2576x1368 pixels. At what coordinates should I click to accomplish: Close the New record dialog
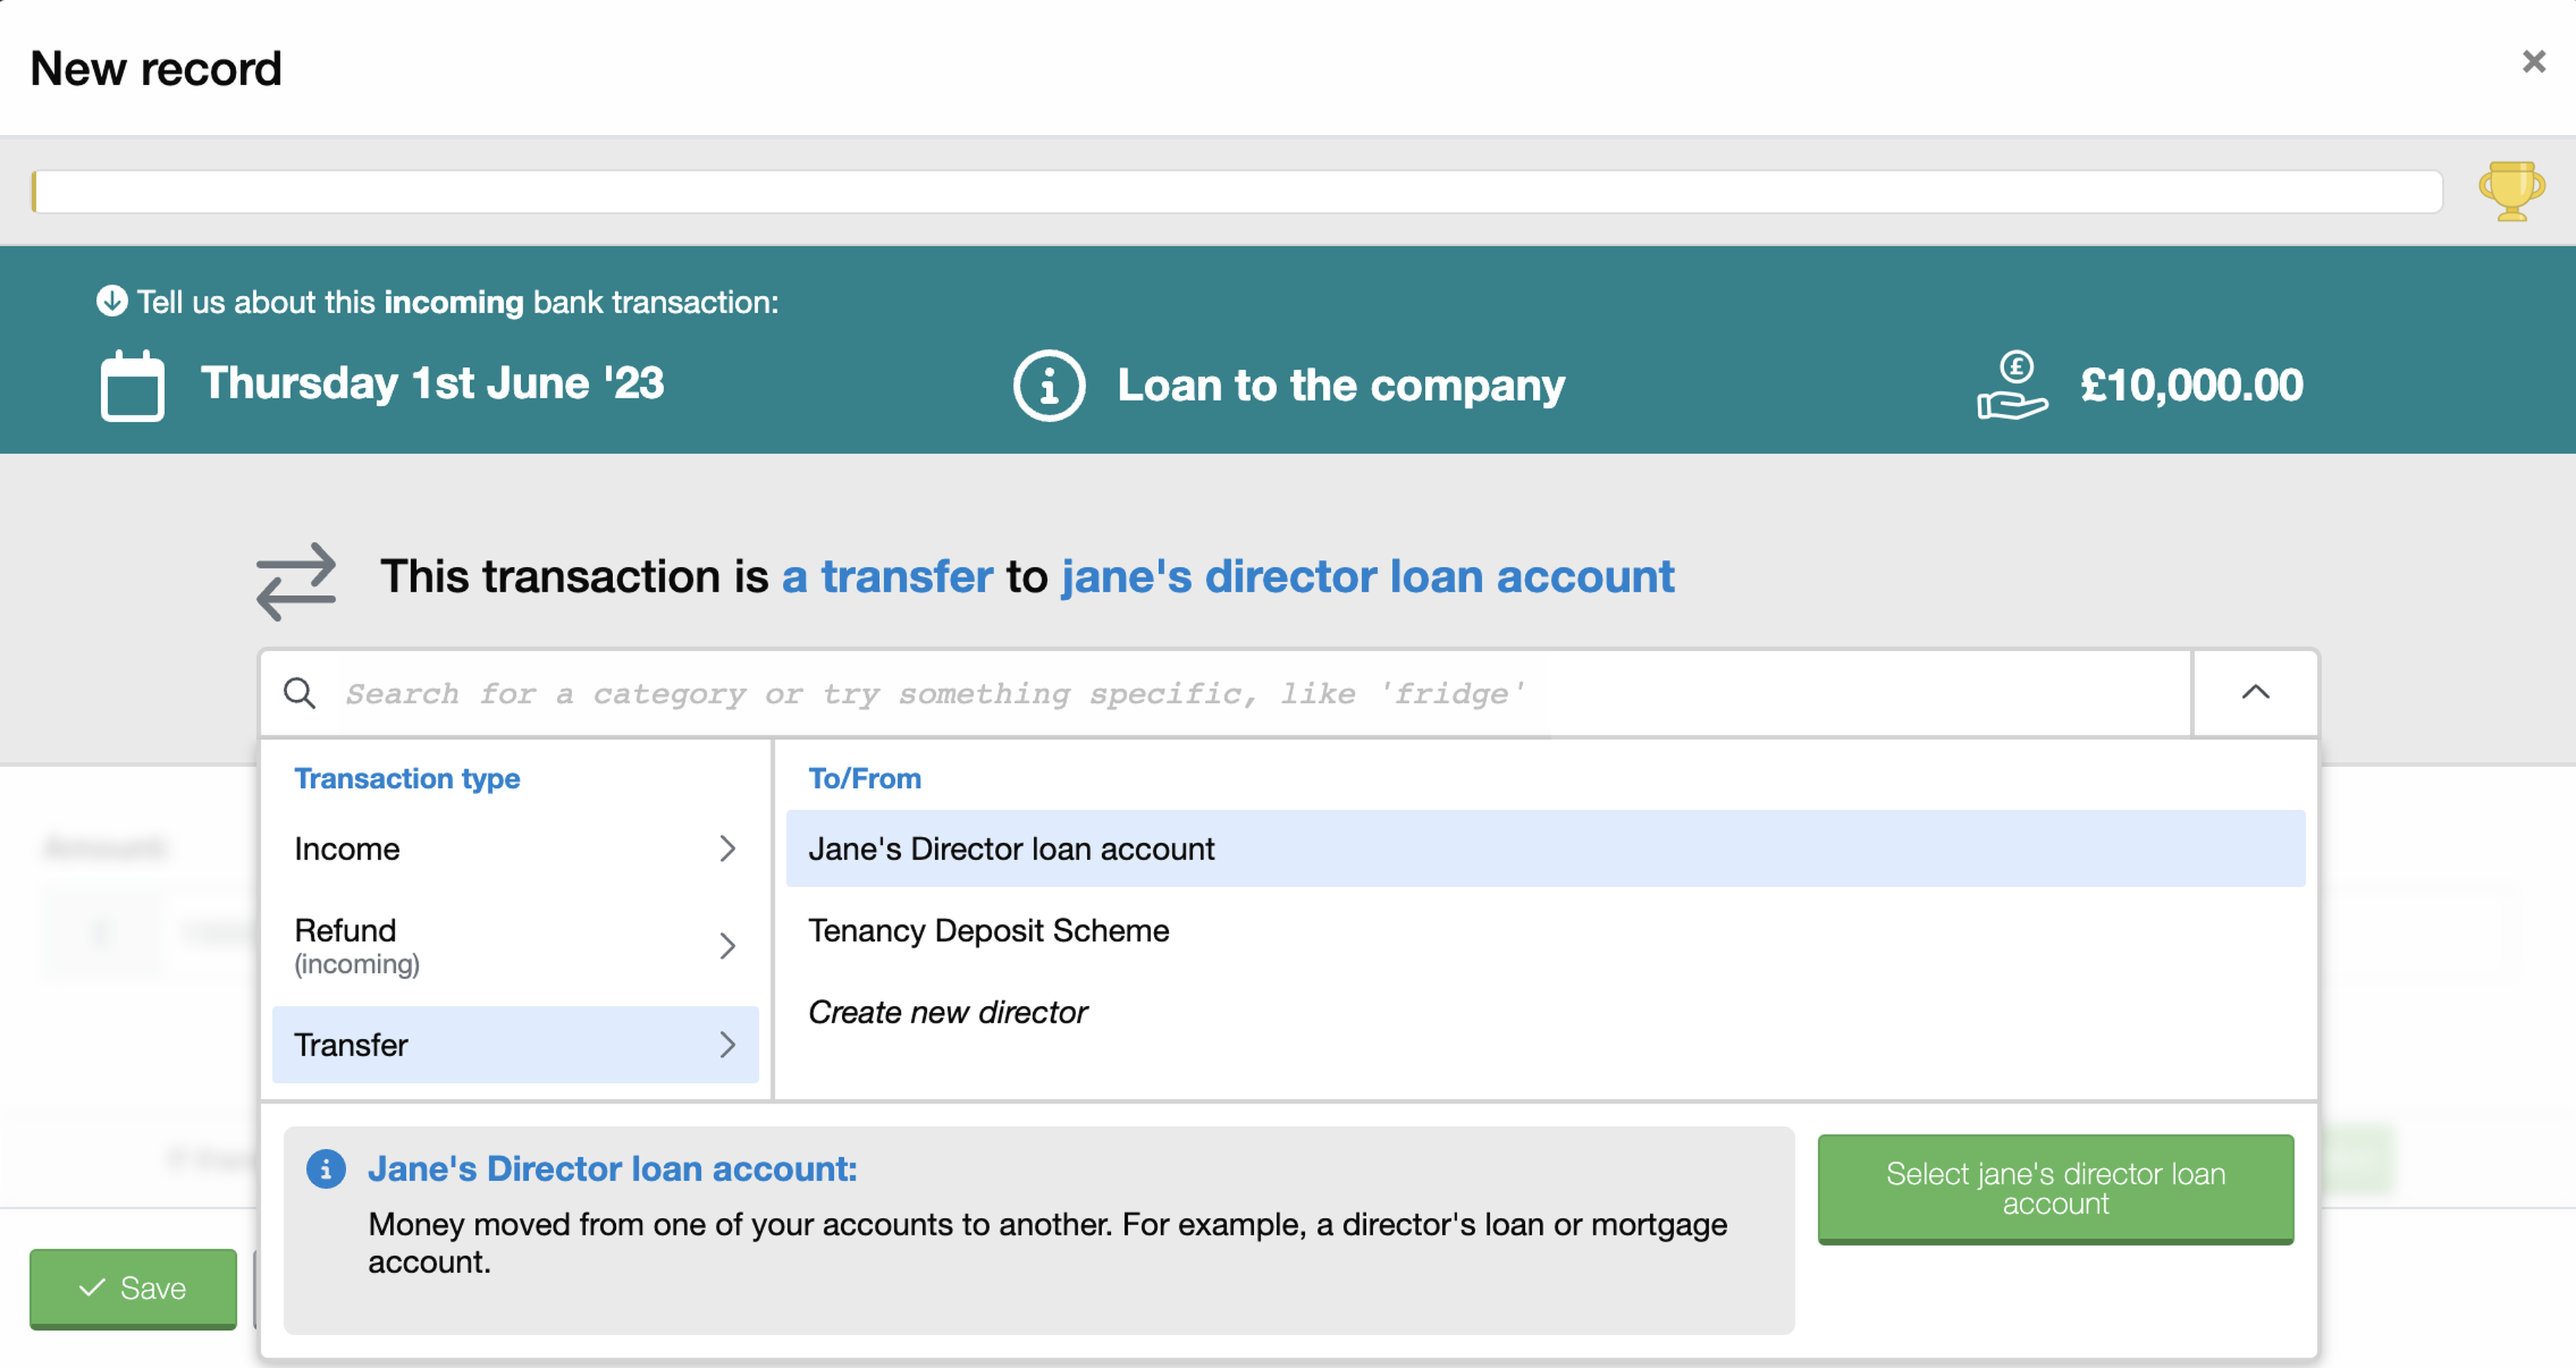point(2533,62)
